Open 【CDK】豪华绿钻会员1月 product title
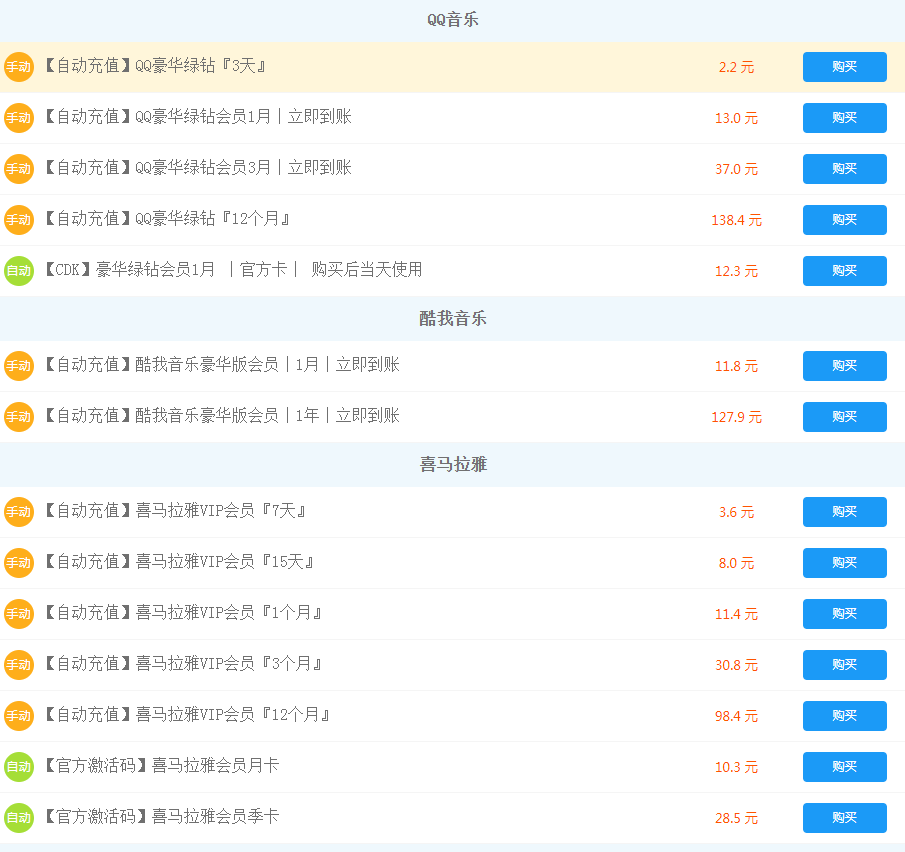This screenshot has width=905, height=852. [234, 270]
